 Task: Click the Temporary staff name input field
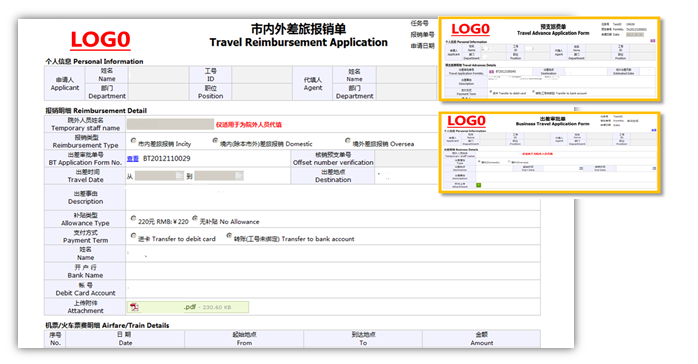click(170, 124)
